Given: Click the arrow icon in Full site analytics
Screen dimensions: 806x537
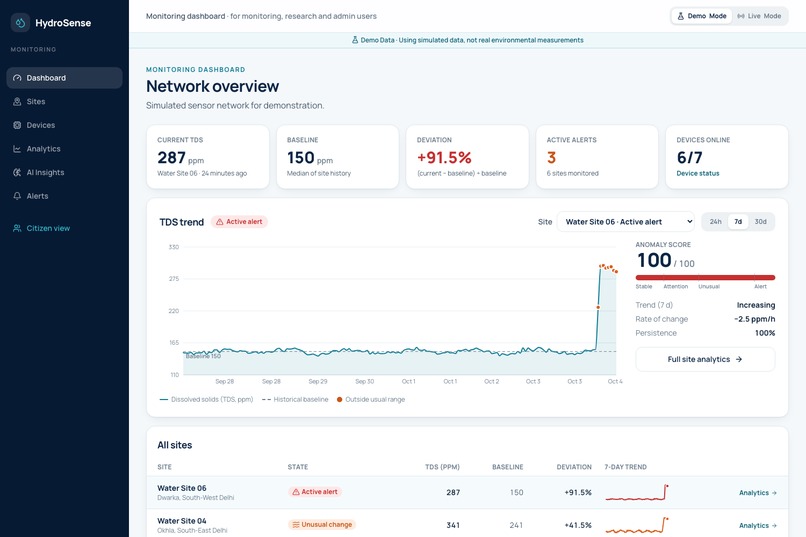Looking at the screenshot, I should point(739,359).
